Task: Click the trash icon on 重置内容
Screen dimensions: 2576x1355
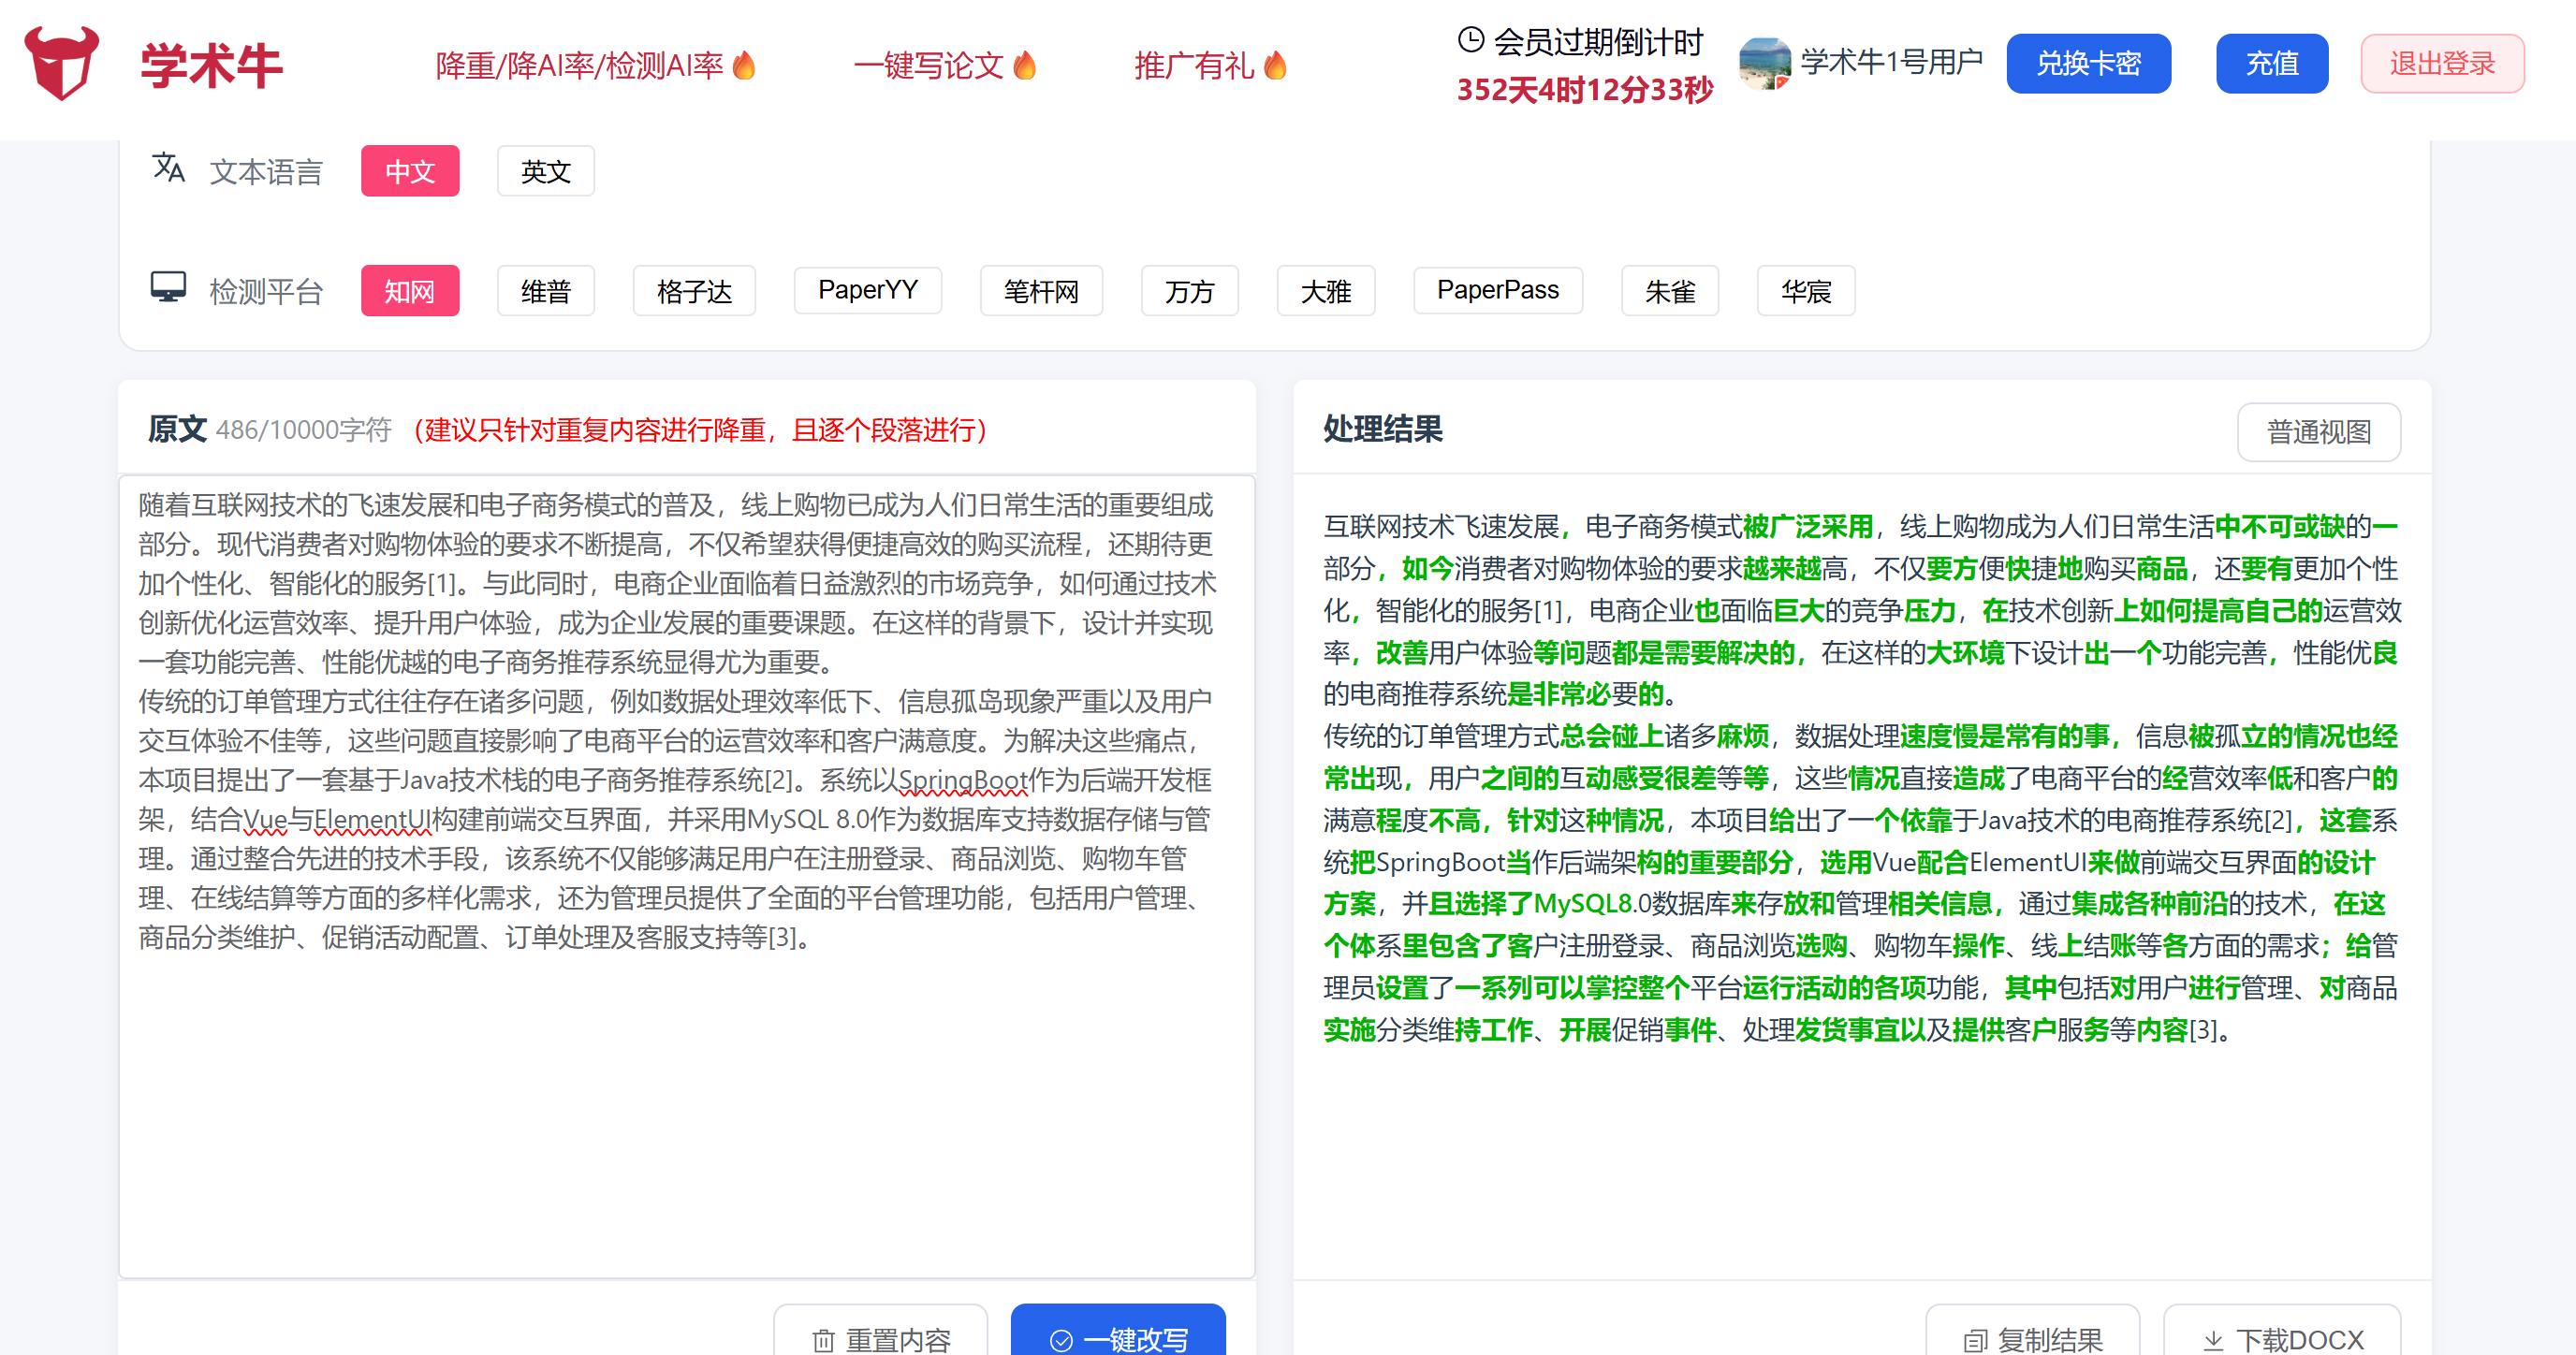Action: point(824,1340)
